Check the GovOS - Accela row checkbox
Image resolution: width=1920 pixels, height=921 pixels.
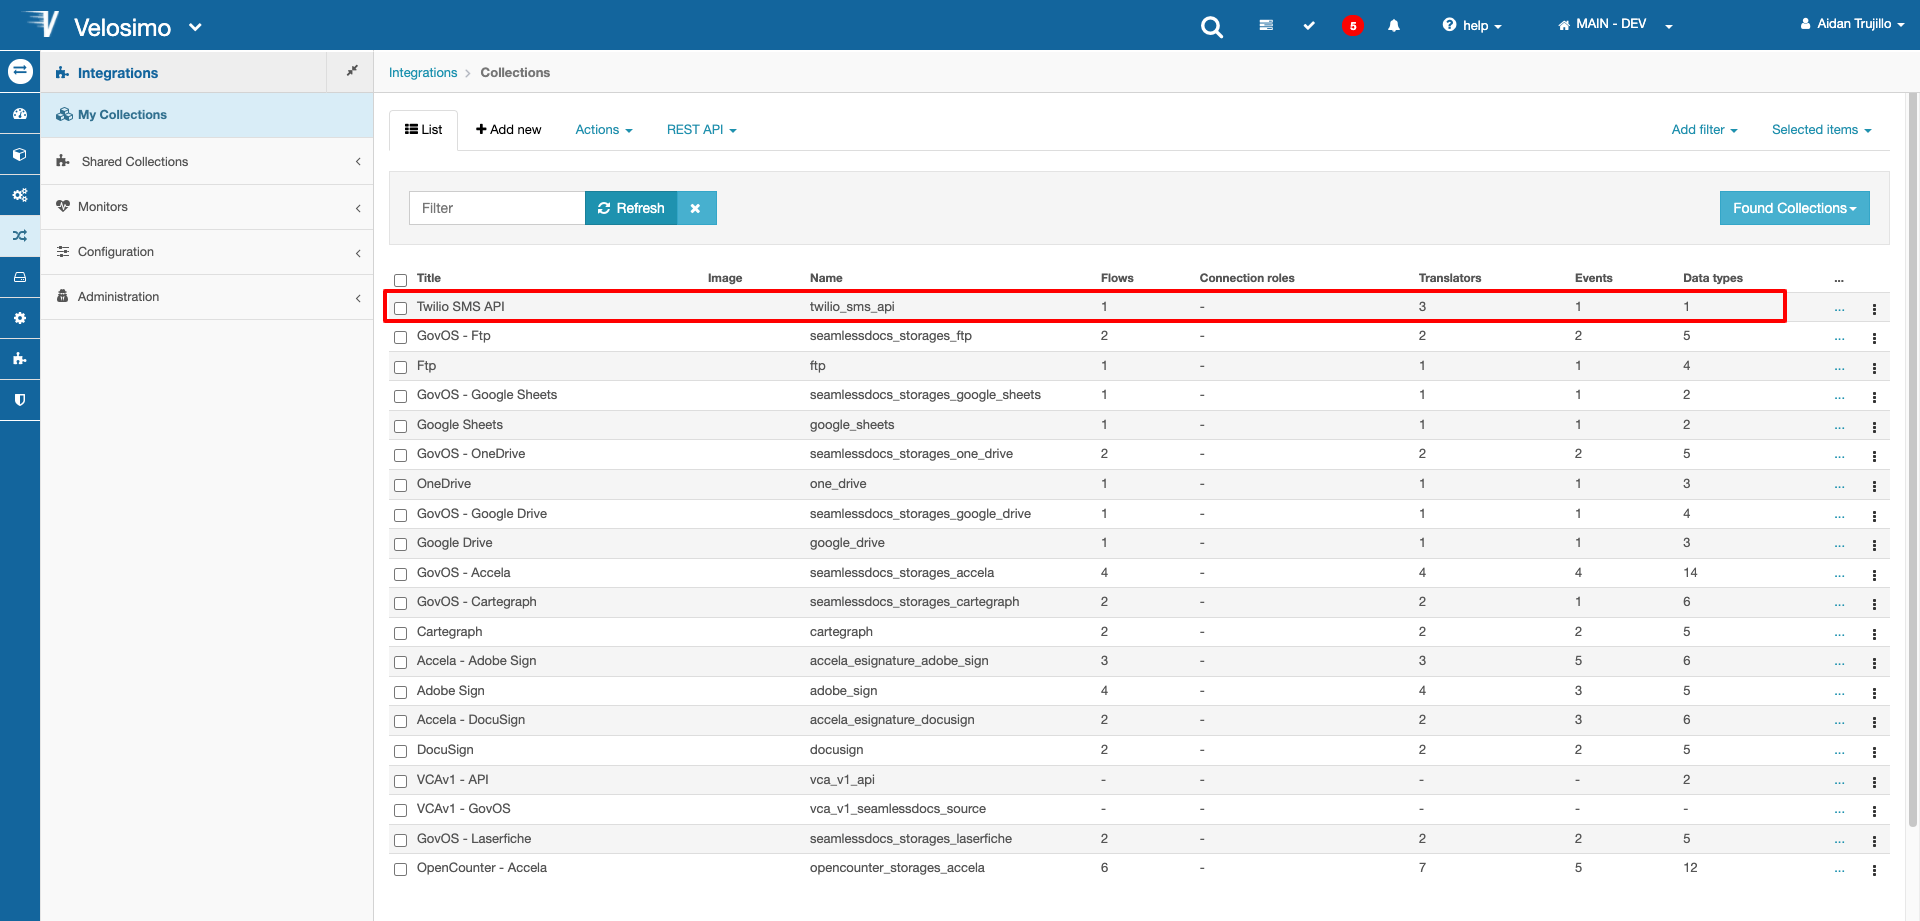pyautogui.click(x=400, y=574)
